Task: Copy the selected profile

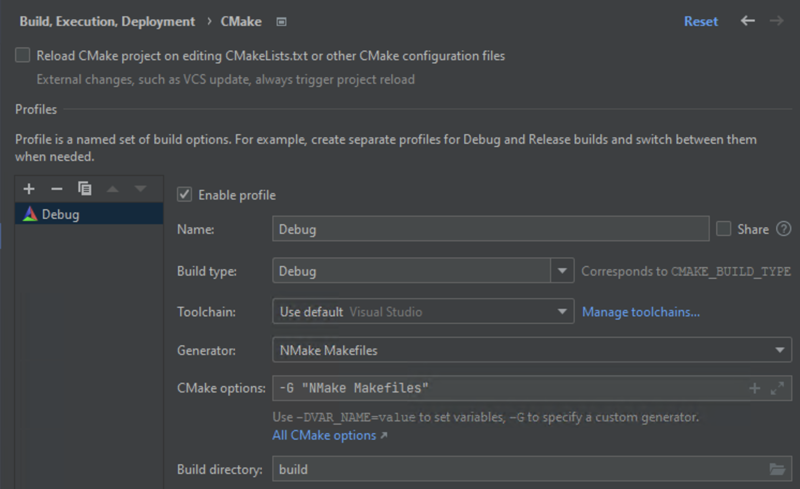Action: pyautogui.click(x=85, y=189)
